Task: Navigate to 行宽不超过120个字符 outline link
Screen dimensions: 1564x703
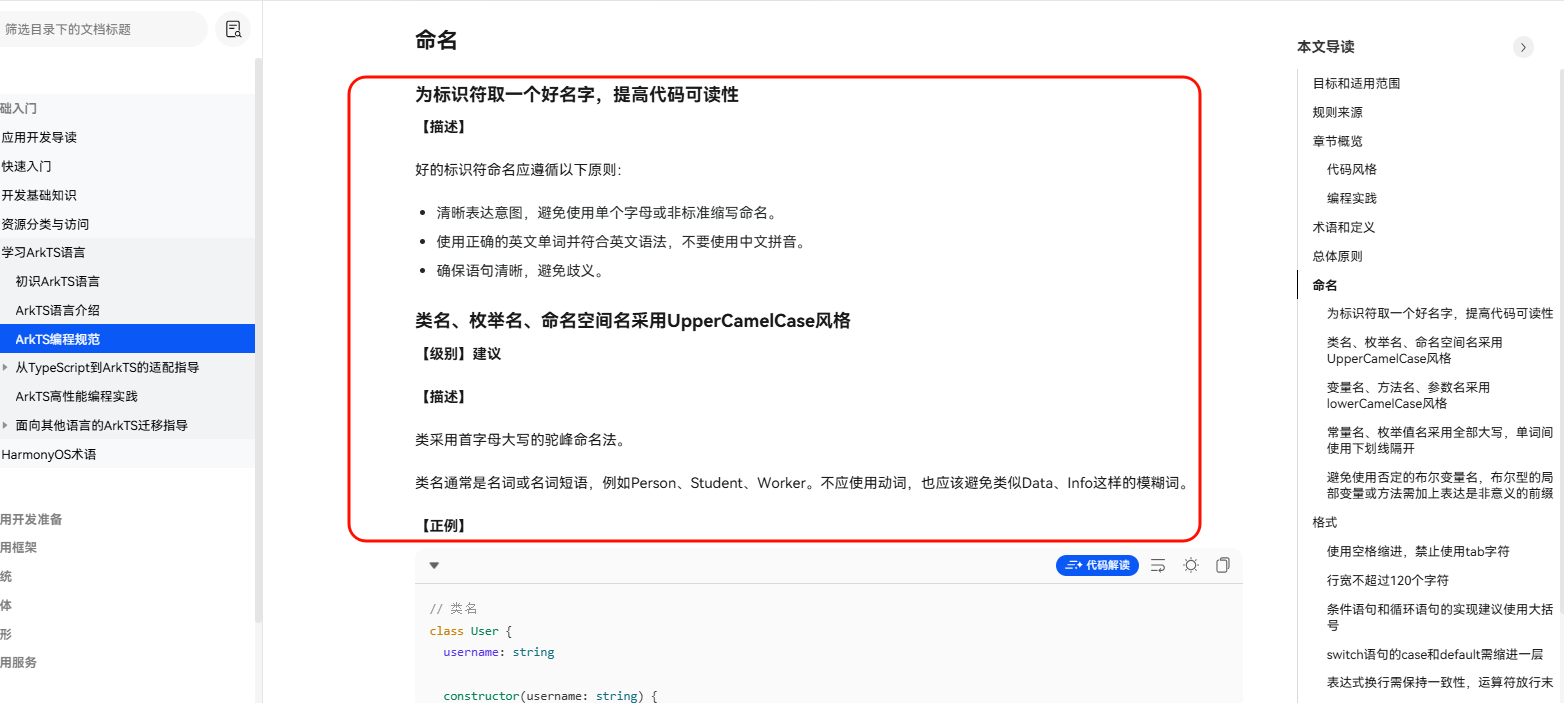Action: click(x=1387, y=580)
